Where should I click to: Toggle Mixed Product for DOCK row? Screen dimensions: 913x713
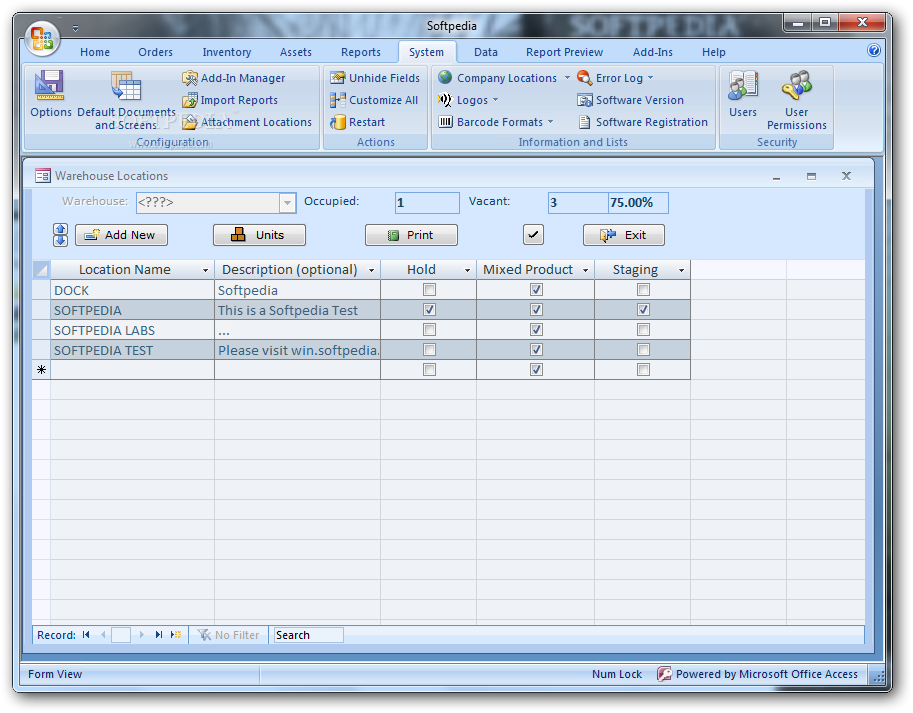pyautogui.click(x=536, y=290)
